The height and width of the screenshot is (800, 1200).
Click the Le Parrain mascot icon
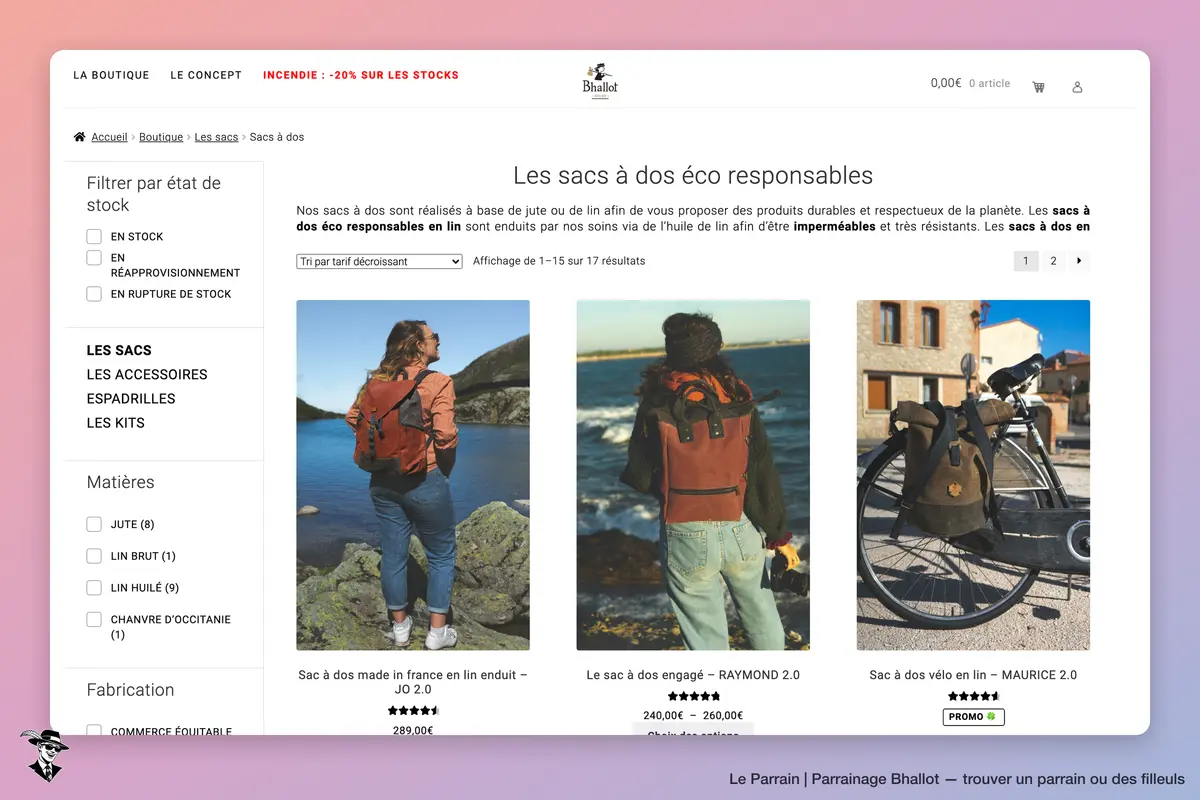(x=43, y=755)
